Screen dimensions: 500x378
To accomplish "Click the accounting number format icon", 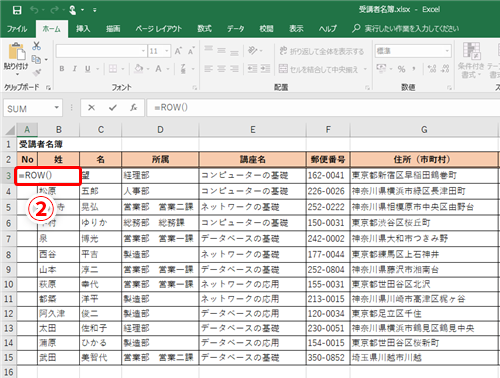I will [x=381, y=68].
